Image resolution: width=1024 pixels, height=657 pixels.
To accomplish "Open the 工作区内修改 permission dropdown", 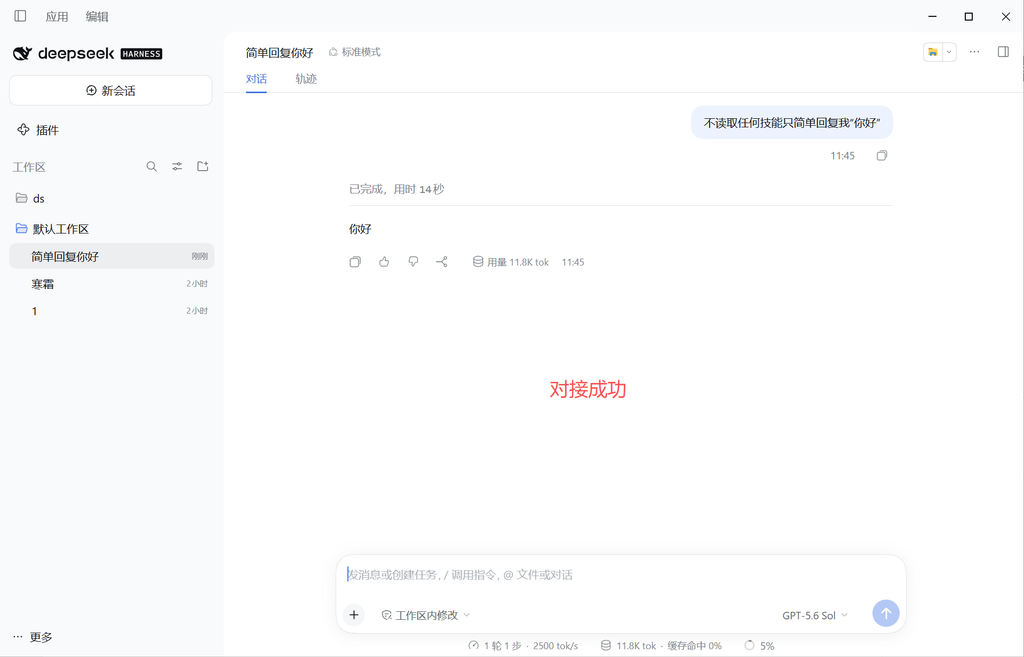I will 426,615.
